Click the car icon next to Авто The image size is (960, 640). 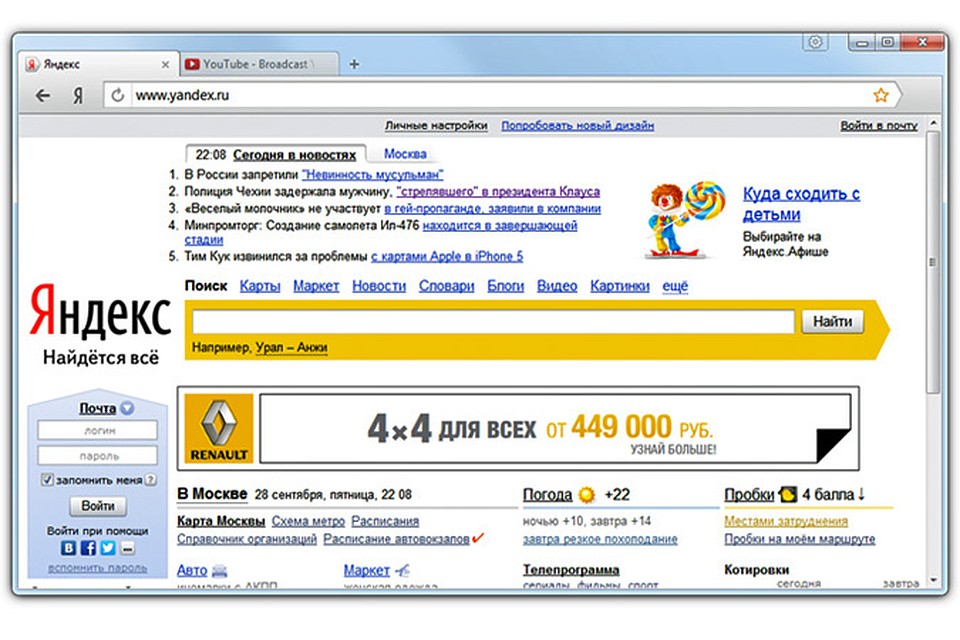219,571
